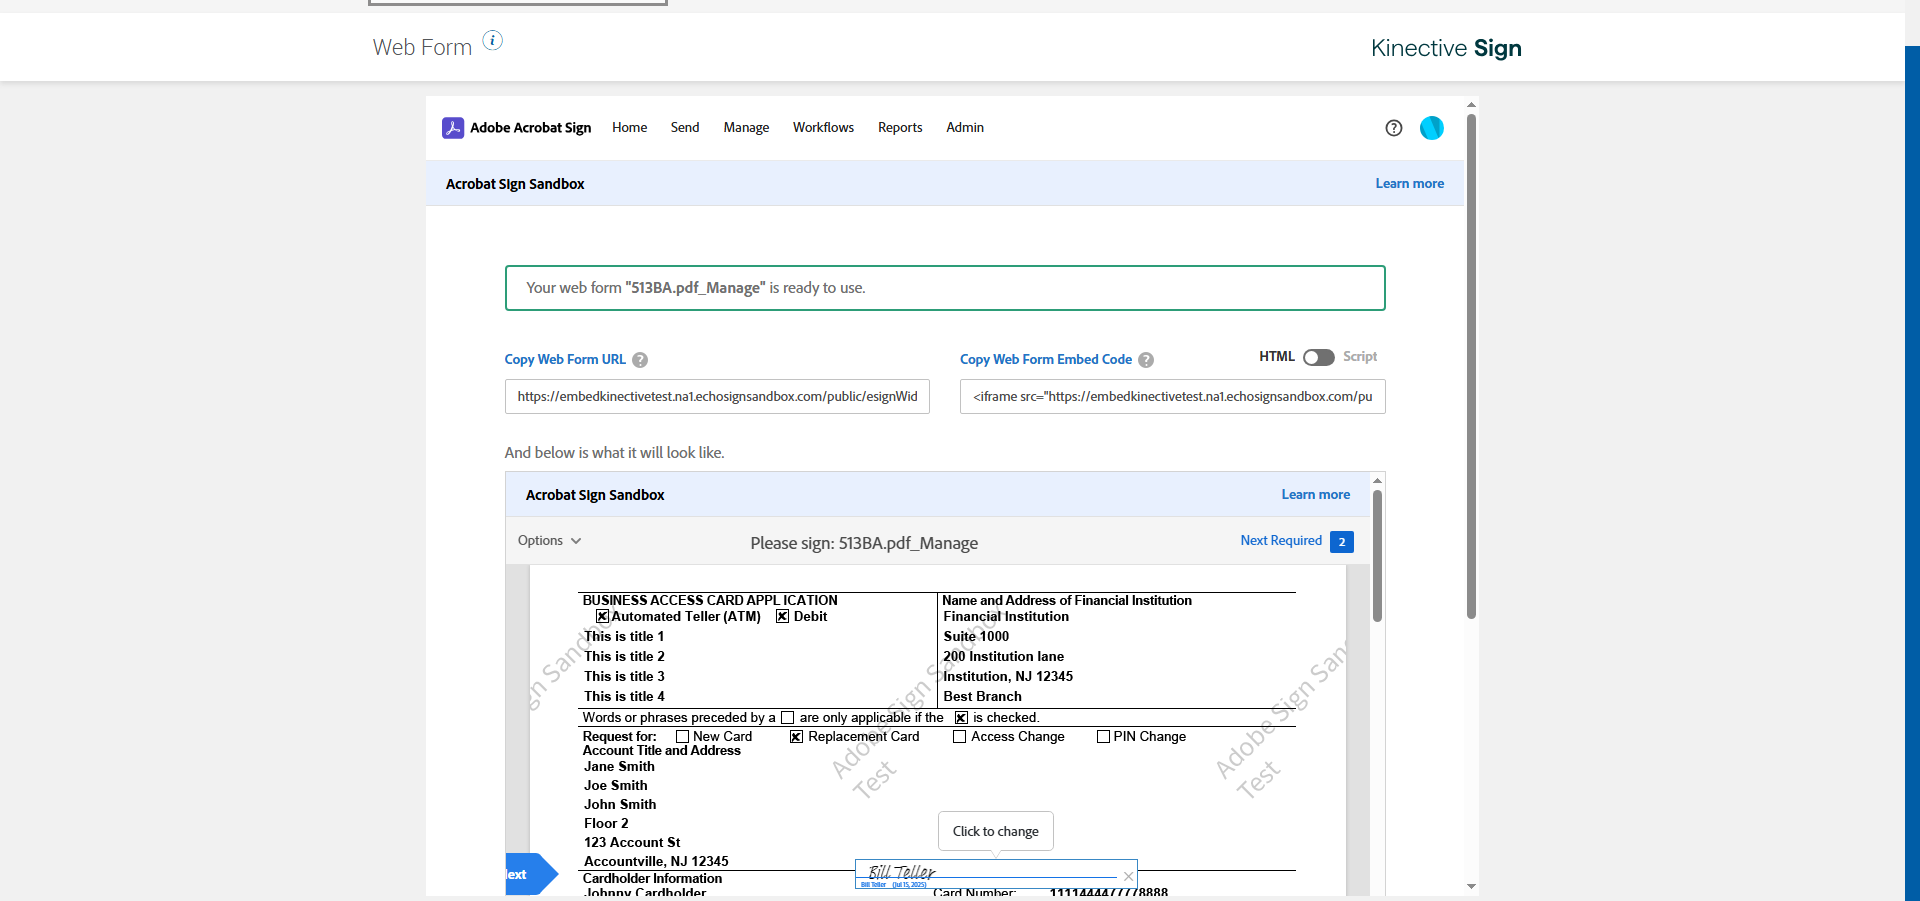Click the text "Best Branch"

[982, 697]
